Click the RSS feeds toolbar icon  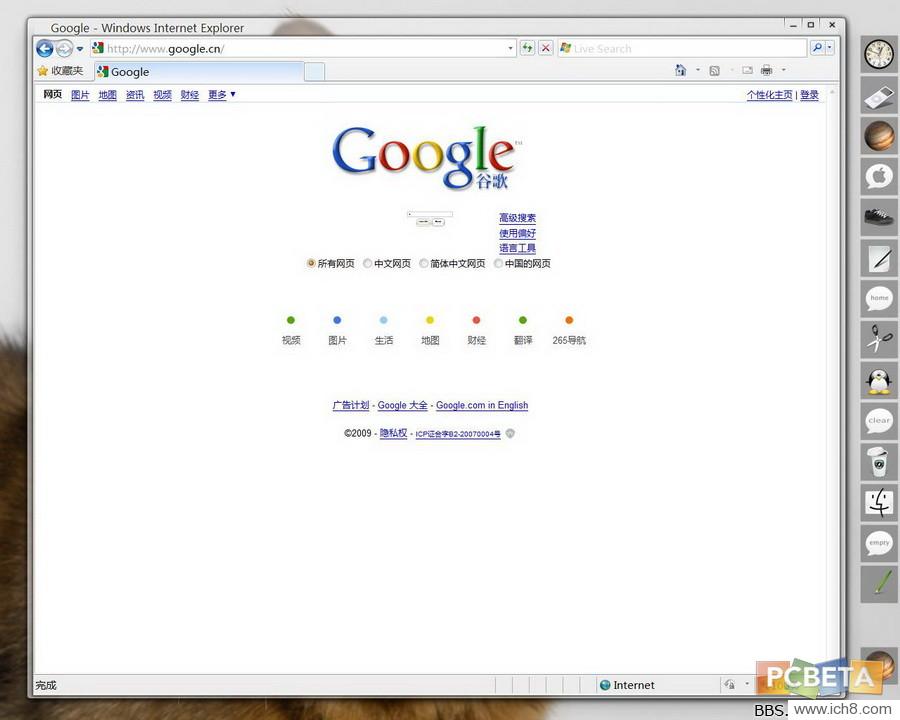(715, 71)
